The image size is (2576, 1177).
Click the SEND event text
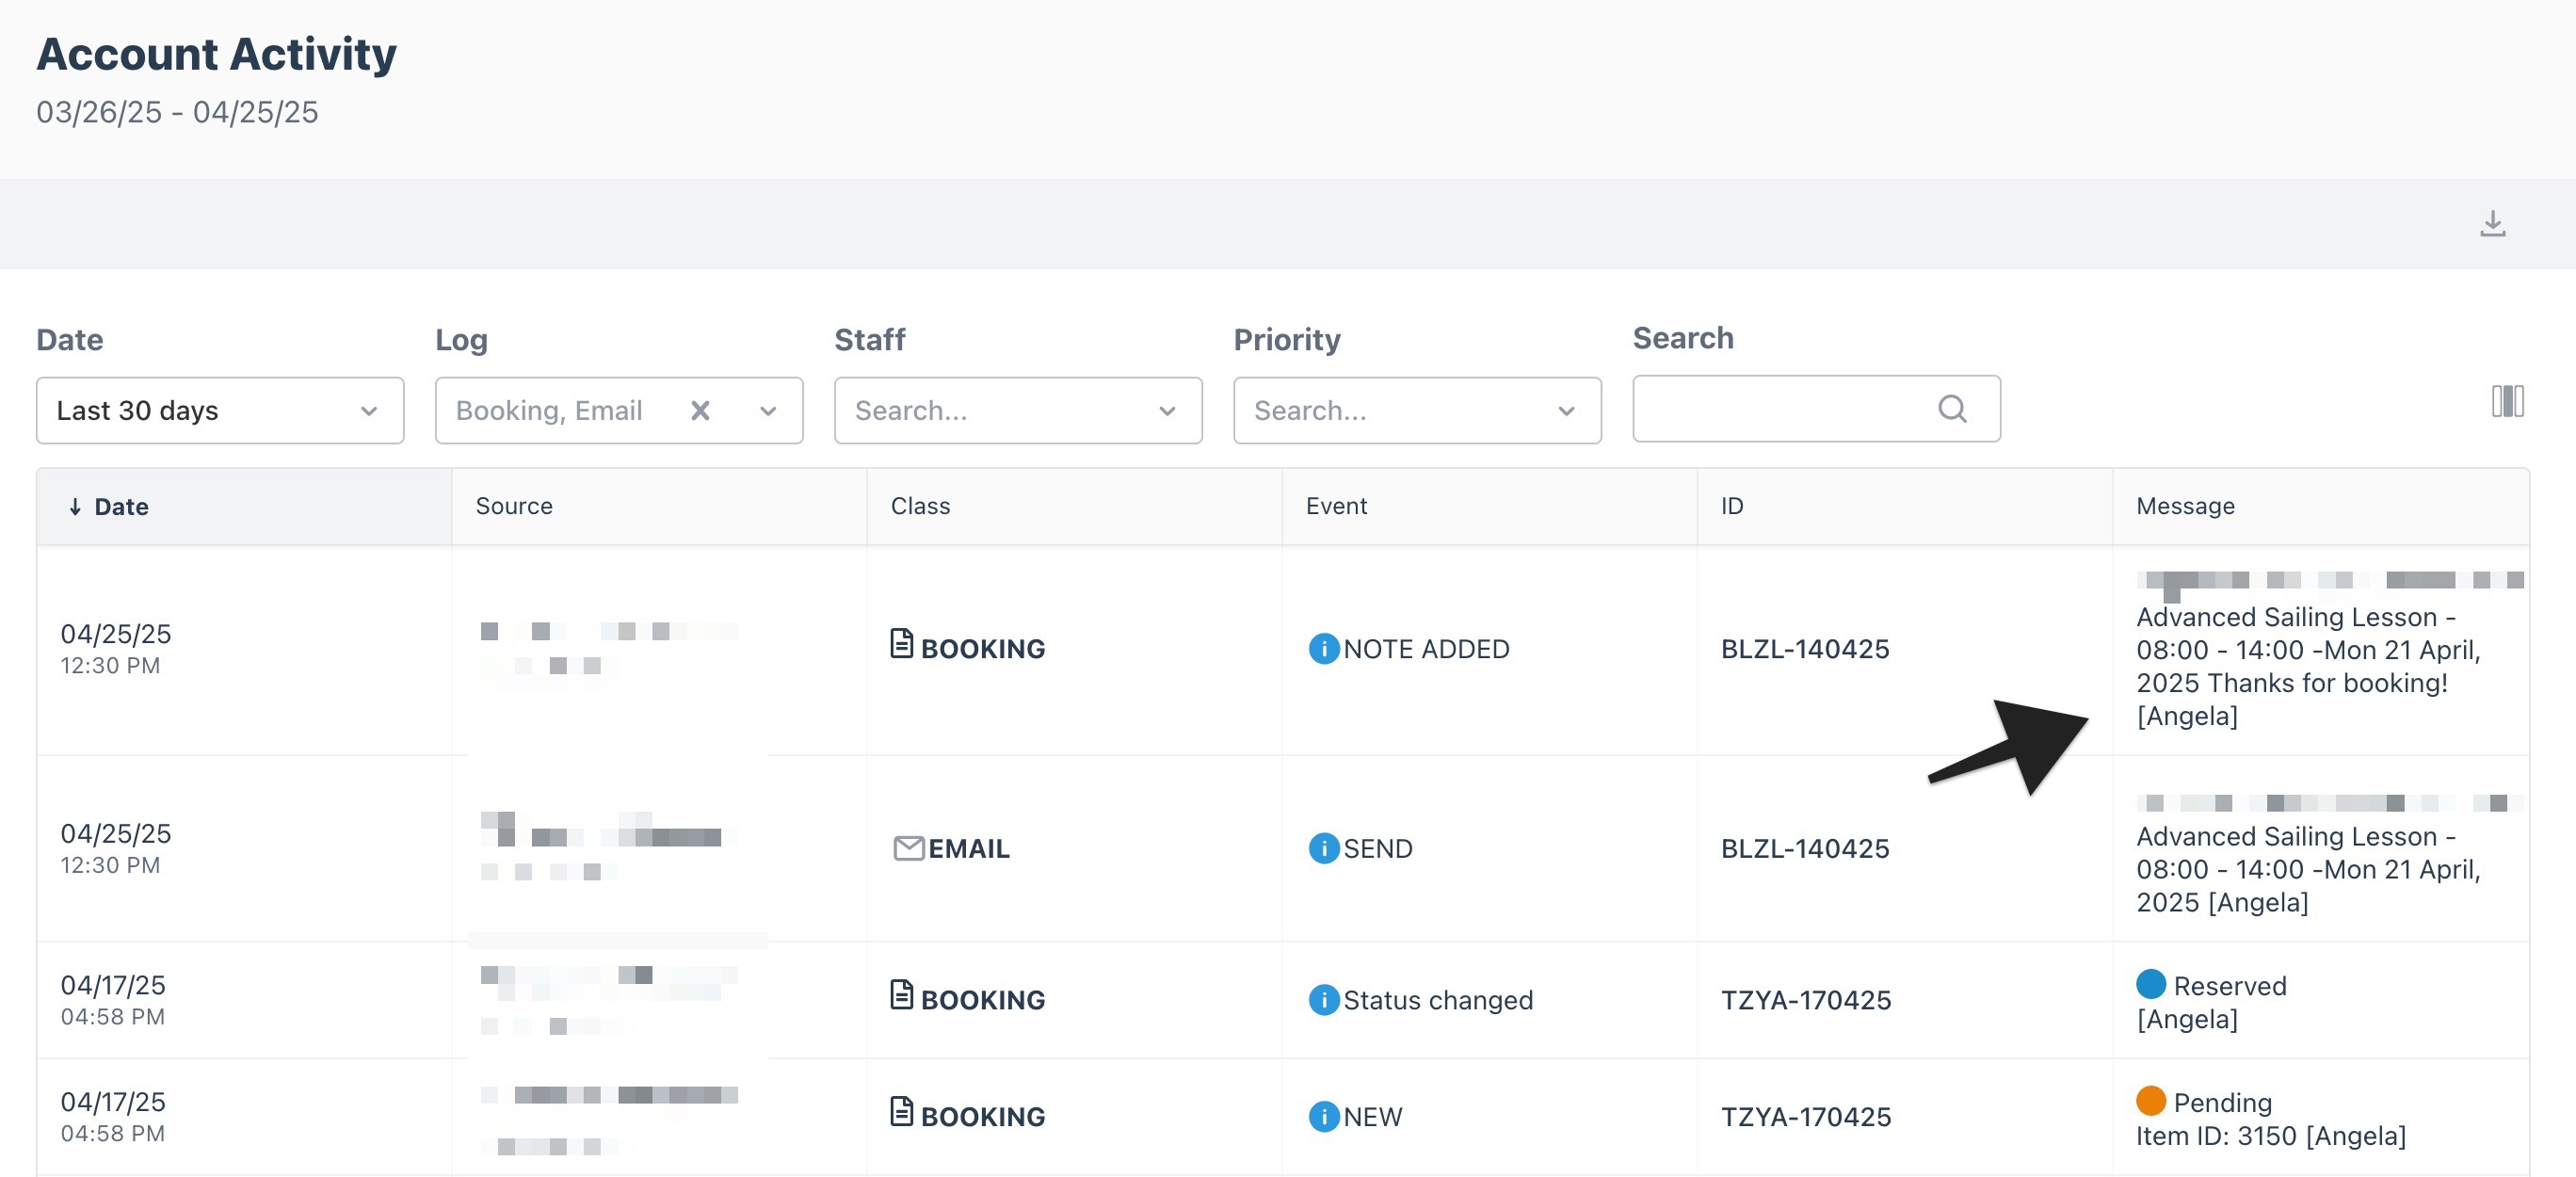pyautogui.click(x=1377, y=848)
